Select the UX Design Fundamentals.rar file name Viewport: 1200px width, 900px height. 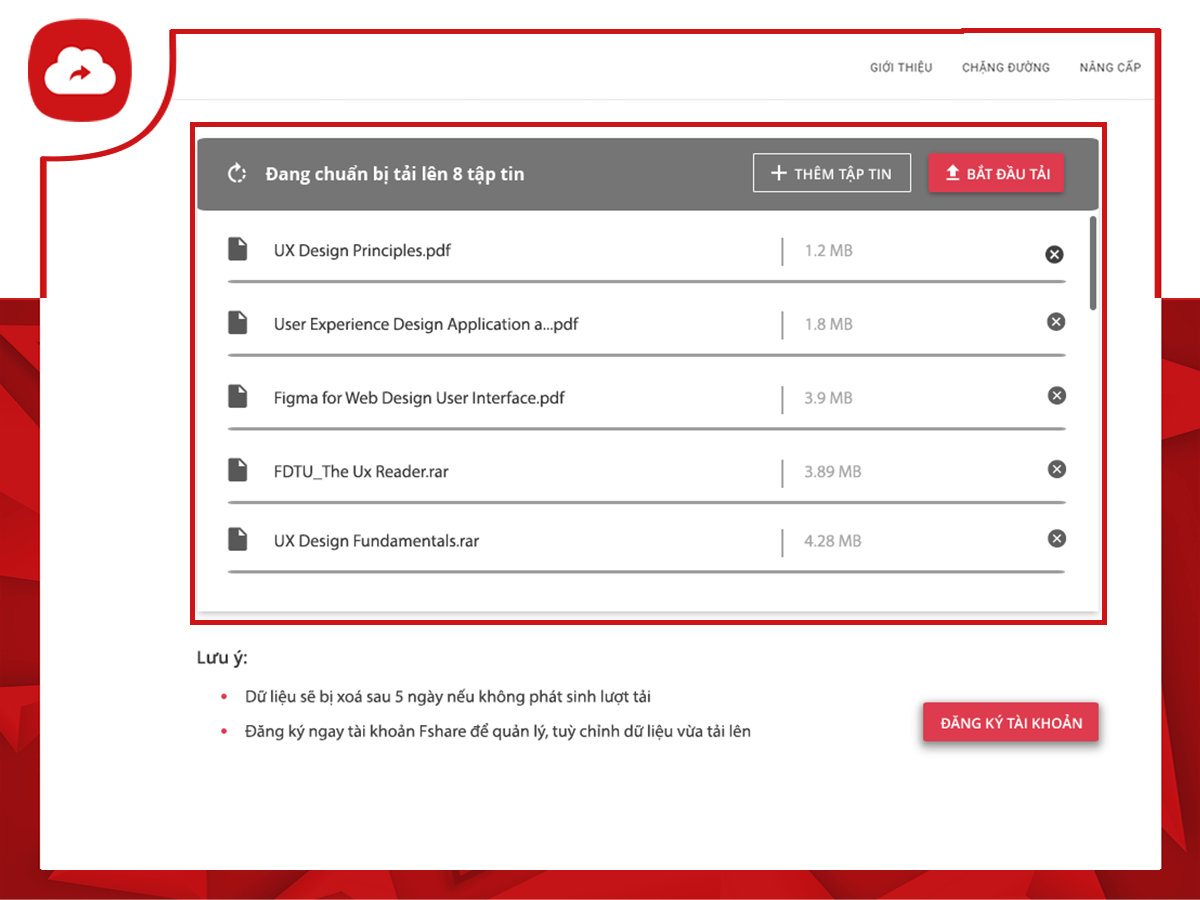(376, 541)
